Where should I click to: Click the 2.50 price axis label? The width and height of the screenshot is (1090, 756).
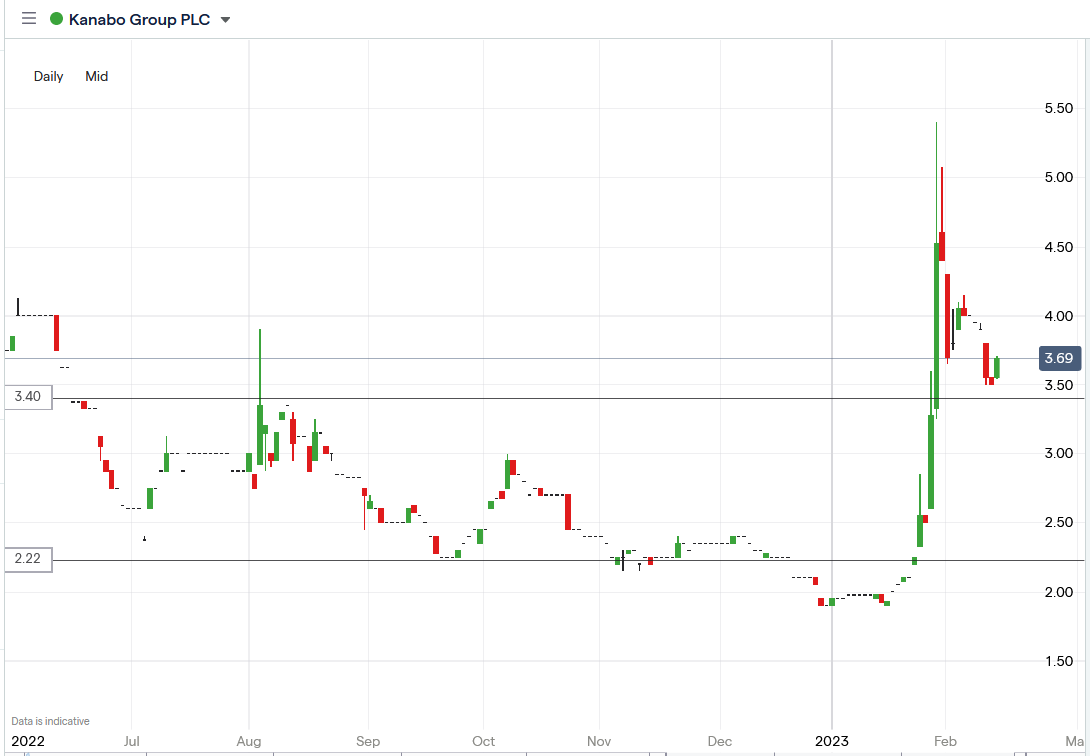[1059, 522]
